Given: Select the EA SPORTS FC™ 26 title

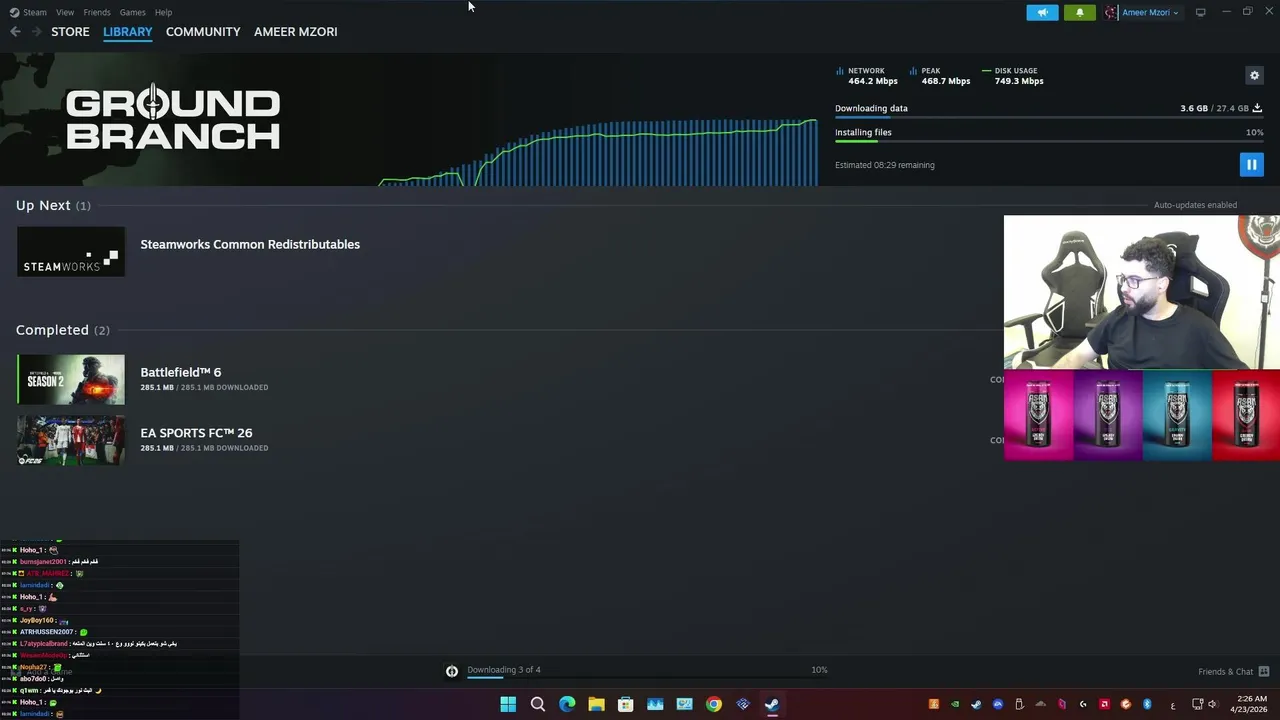Looking at the screenshot, I should click(196, 433).
